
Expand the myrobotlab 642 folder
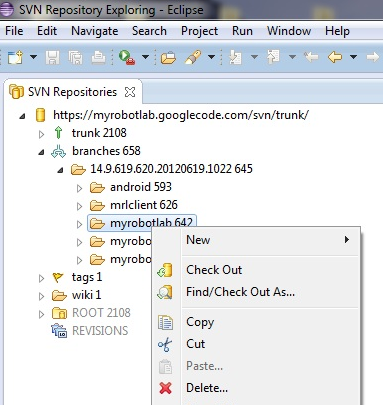pos(79,224)
